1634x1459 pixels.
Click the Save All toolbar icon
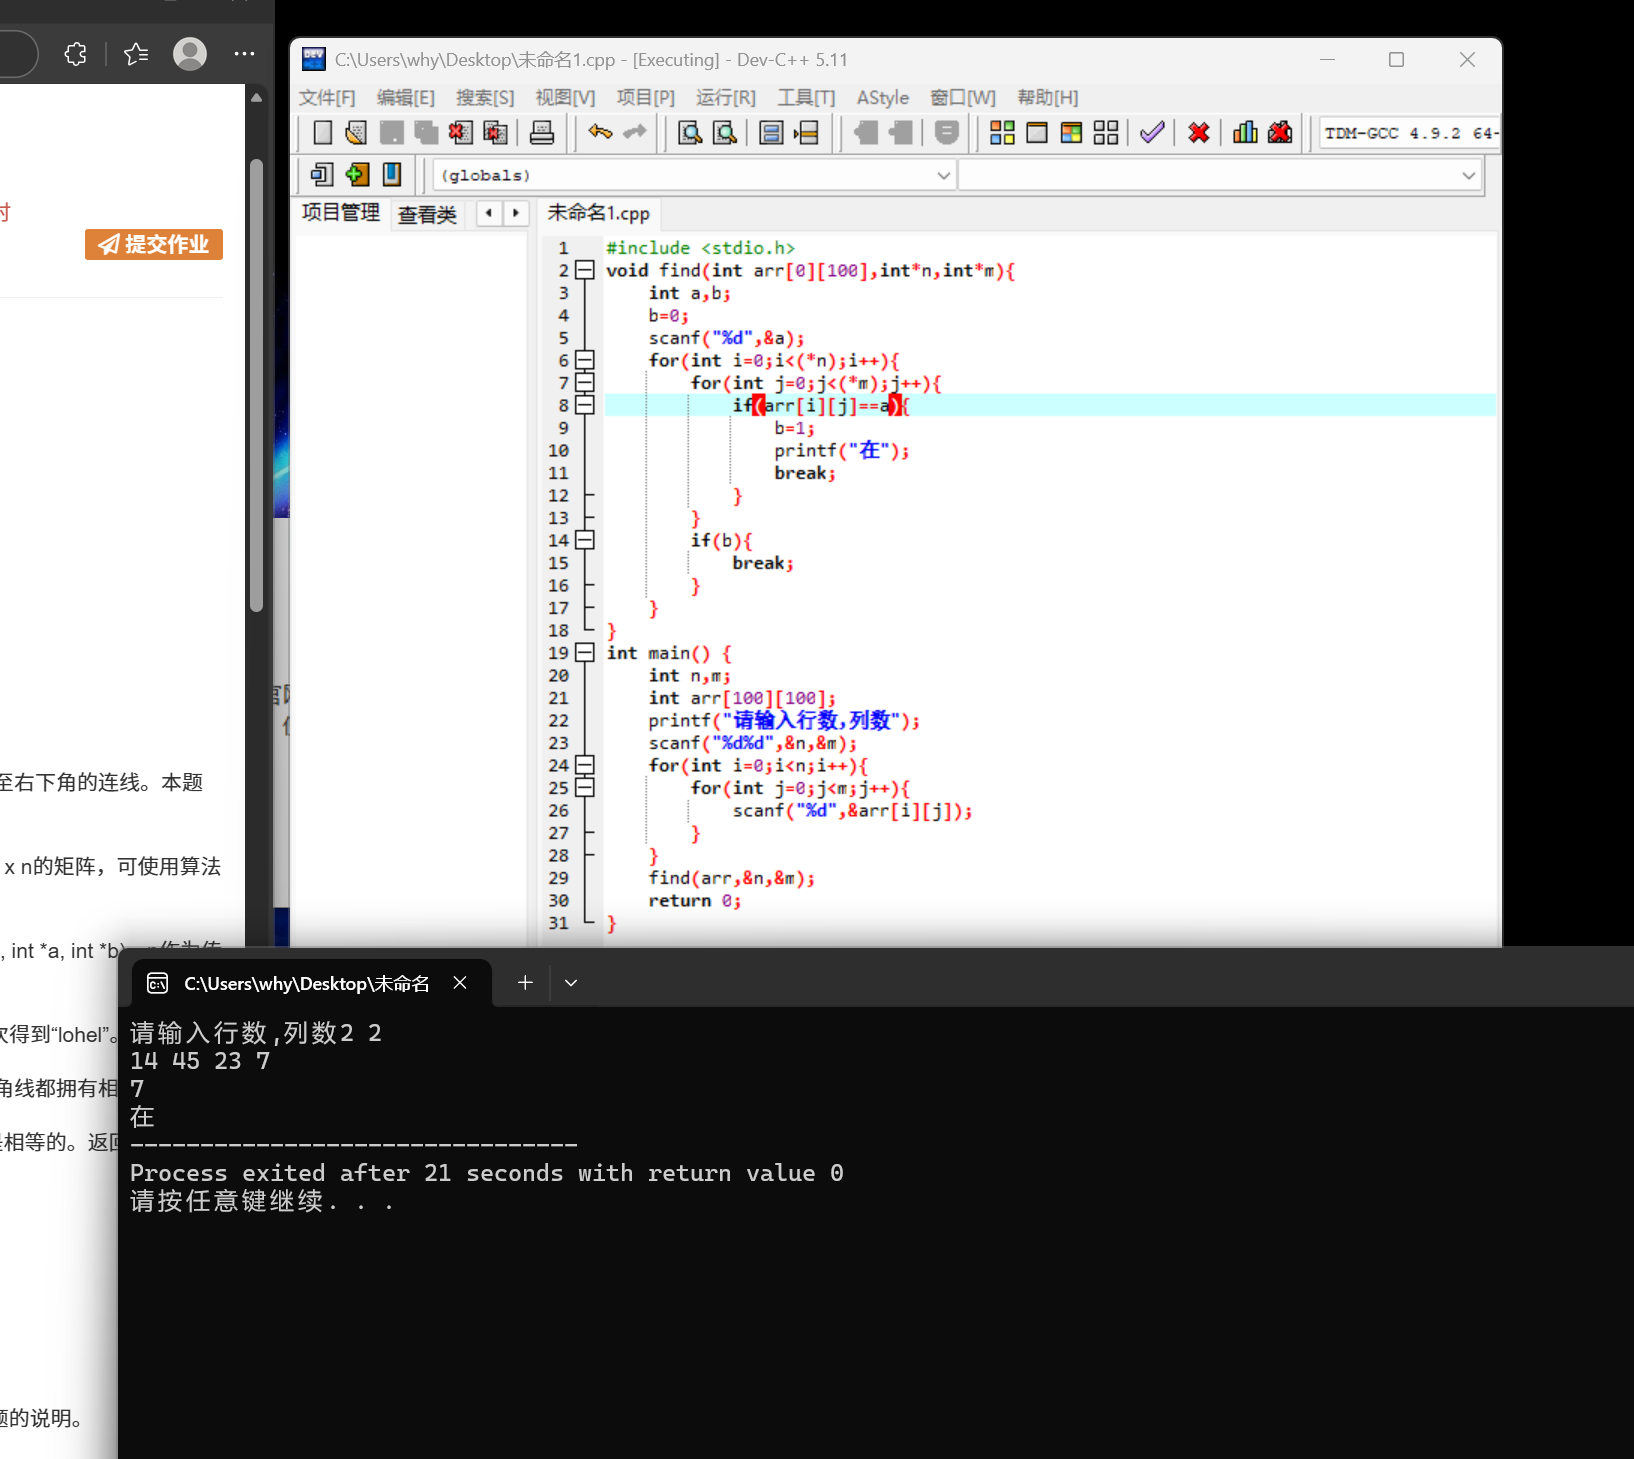426,133
